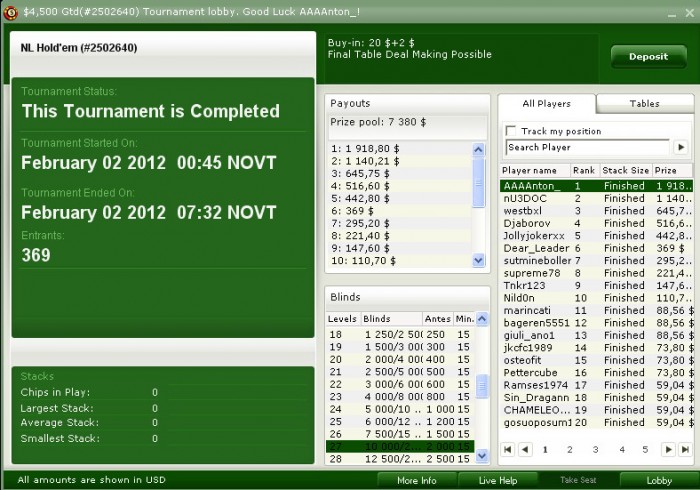Viewport: 700px width, 490px height.
Task: Select player bageren5551 in list
Action: click(x=596, y=323)
